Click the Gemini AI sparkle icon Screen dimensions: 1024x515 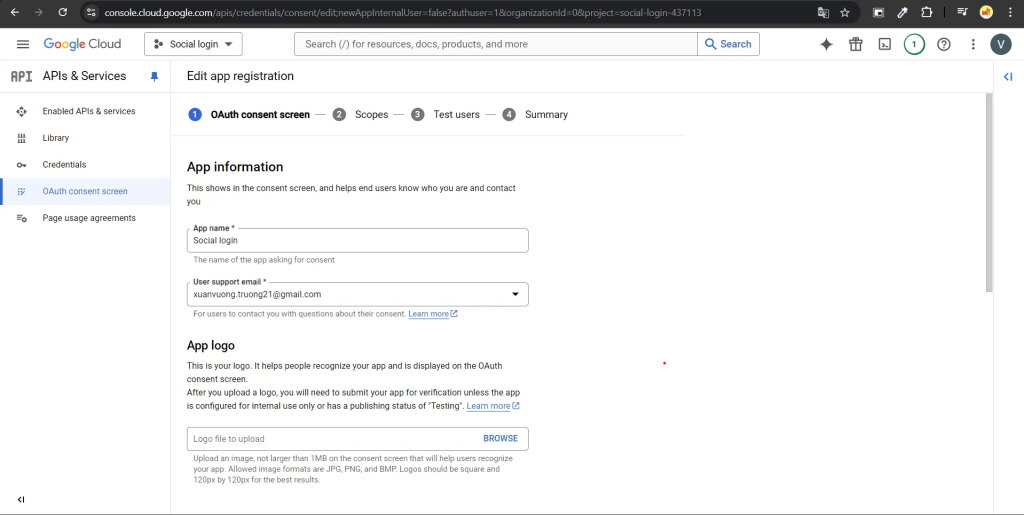[826, 44]
